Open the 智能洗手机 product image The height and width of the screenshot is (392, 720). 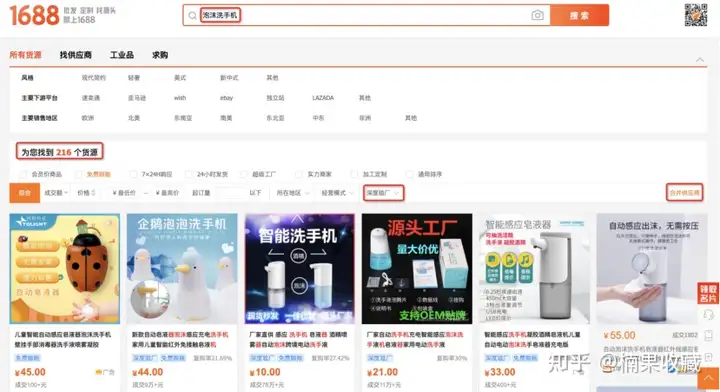(x=299, y=269)
